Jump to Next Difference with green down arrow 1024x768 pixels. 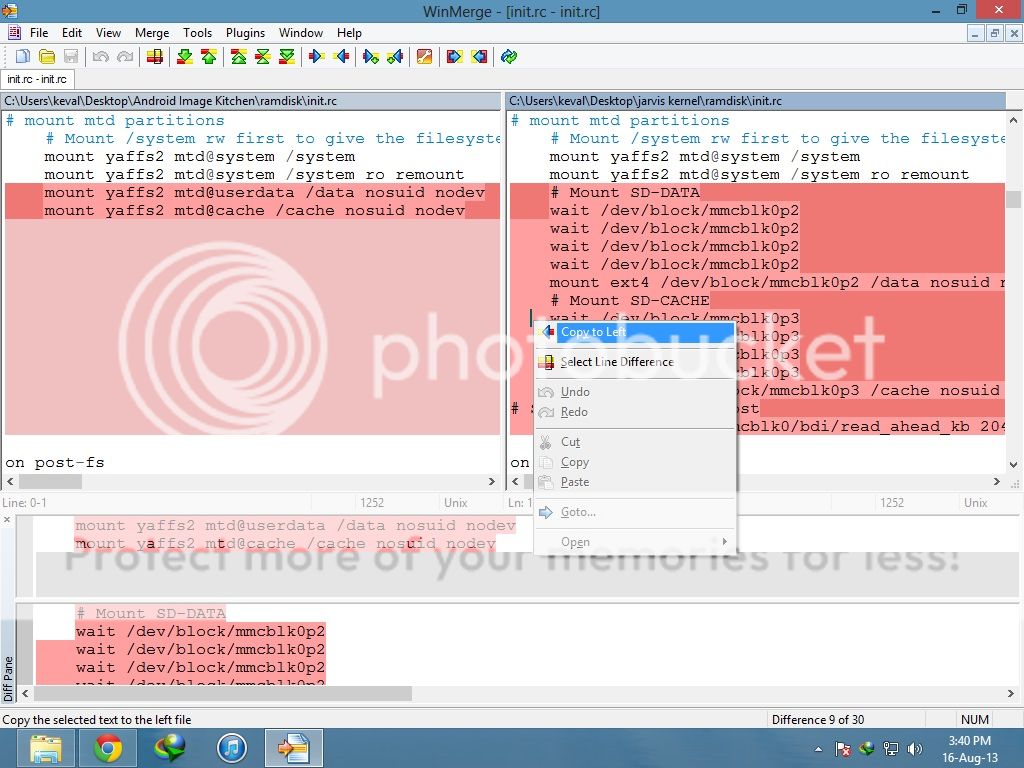point(185,57)
